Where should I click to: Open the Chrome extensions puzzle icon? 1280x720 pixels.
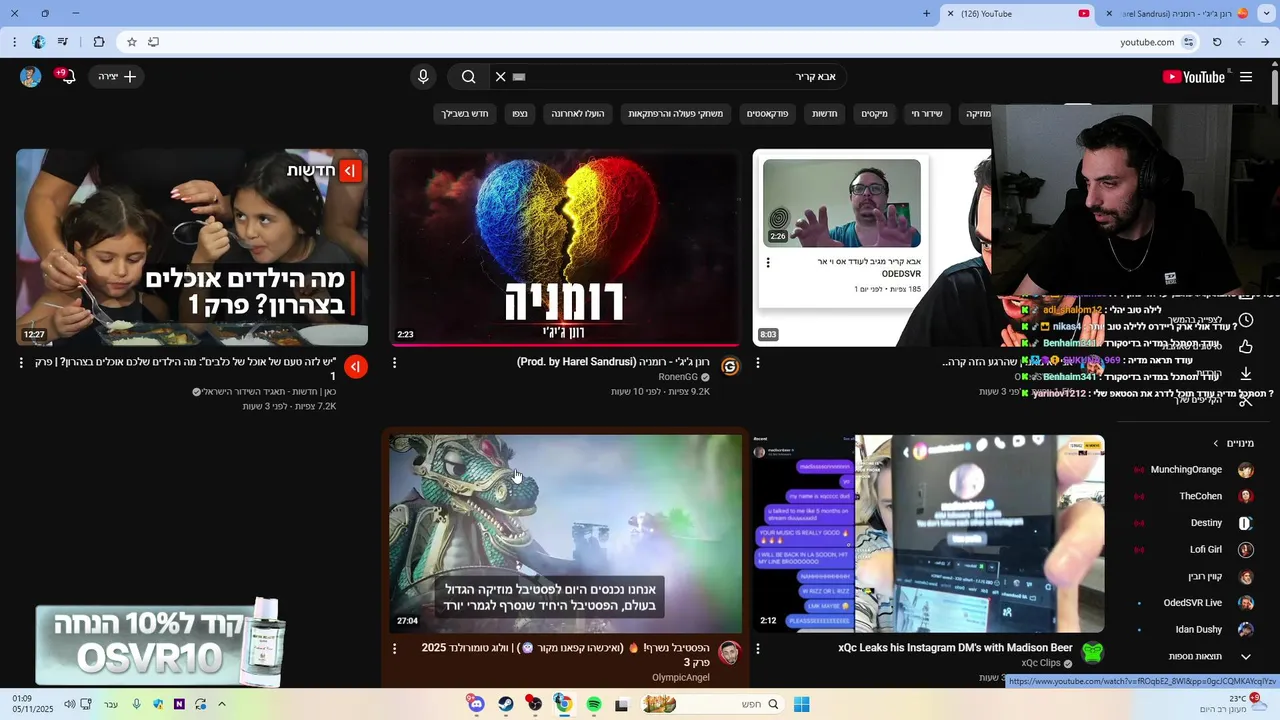pos(99,42)
